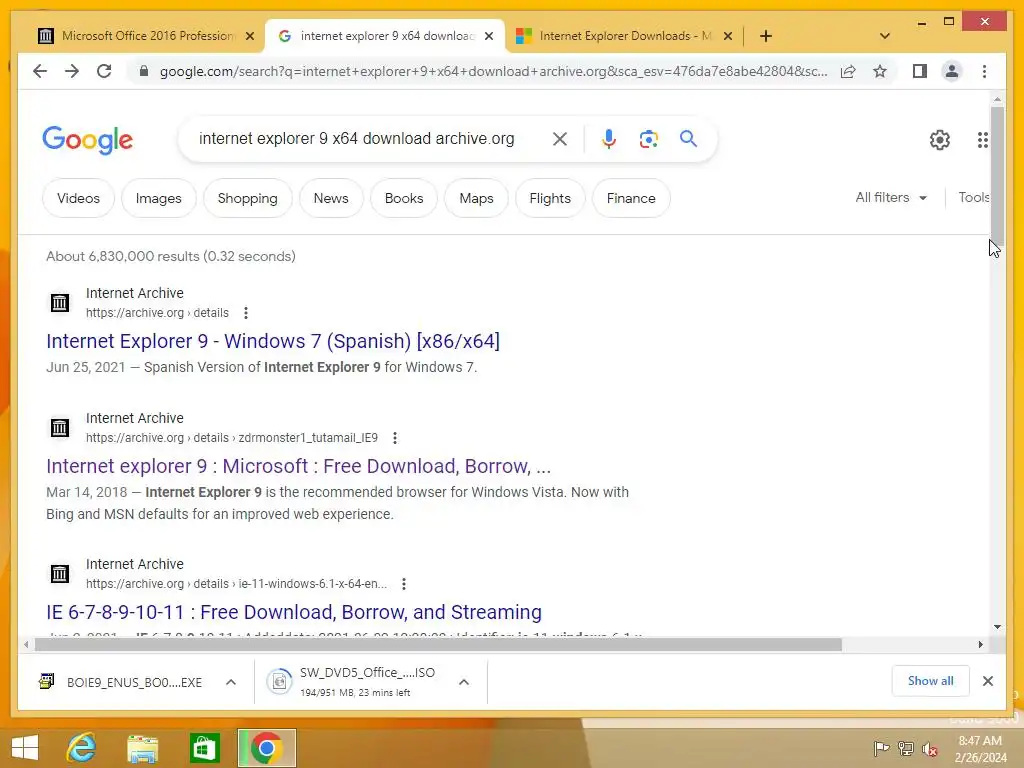The width and height of the screenshot is (1024, 768).
Task: Open options for the ie-11-windows-6.1 result
Action: click(x=404, y=584)
